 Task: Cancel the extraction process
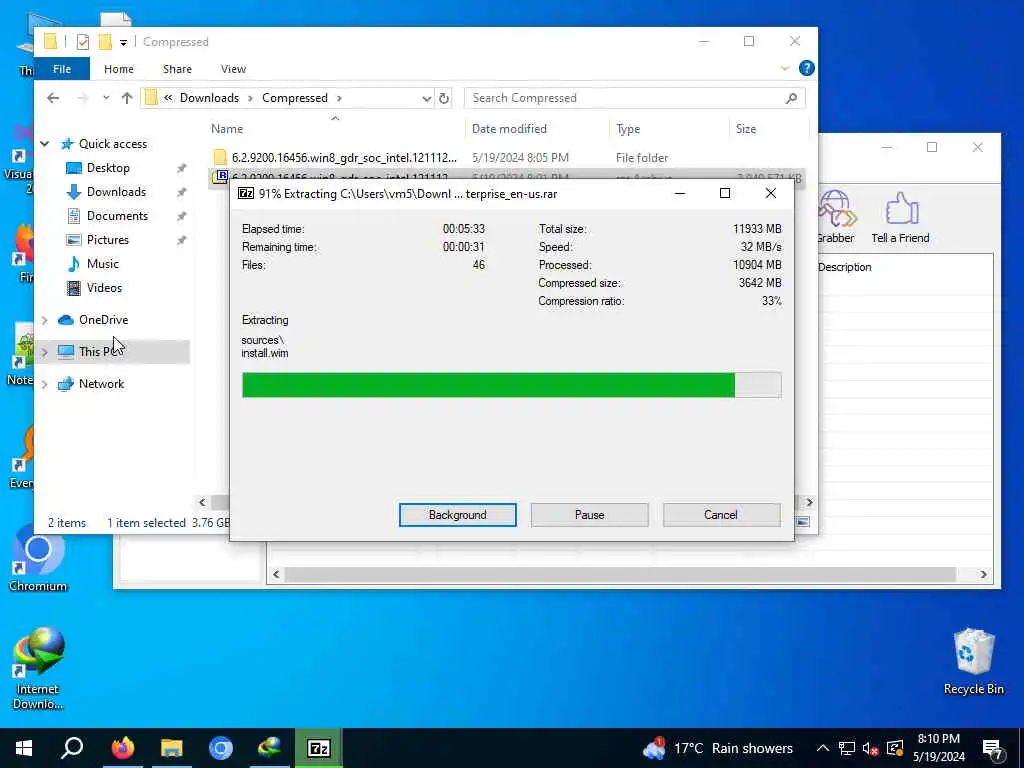pyautogui.click(x=721, y=515)
